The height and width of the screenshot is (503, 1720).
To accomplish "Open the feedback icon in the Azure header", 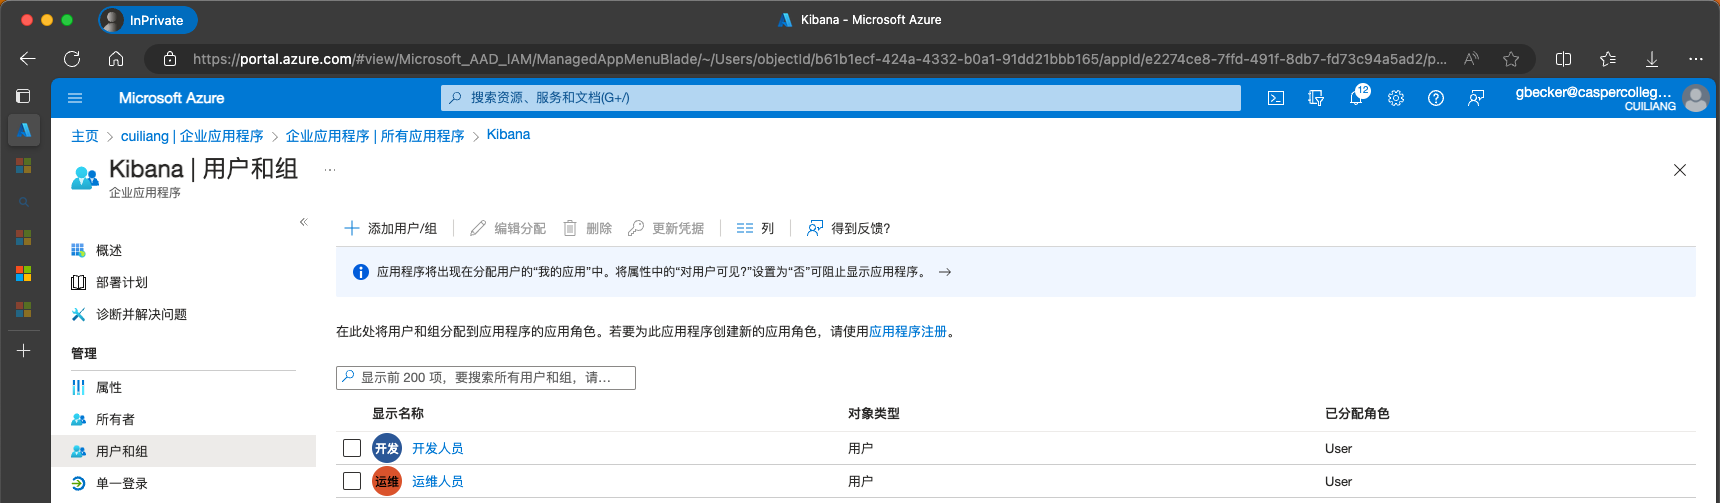I will (x=1476, y=98).
